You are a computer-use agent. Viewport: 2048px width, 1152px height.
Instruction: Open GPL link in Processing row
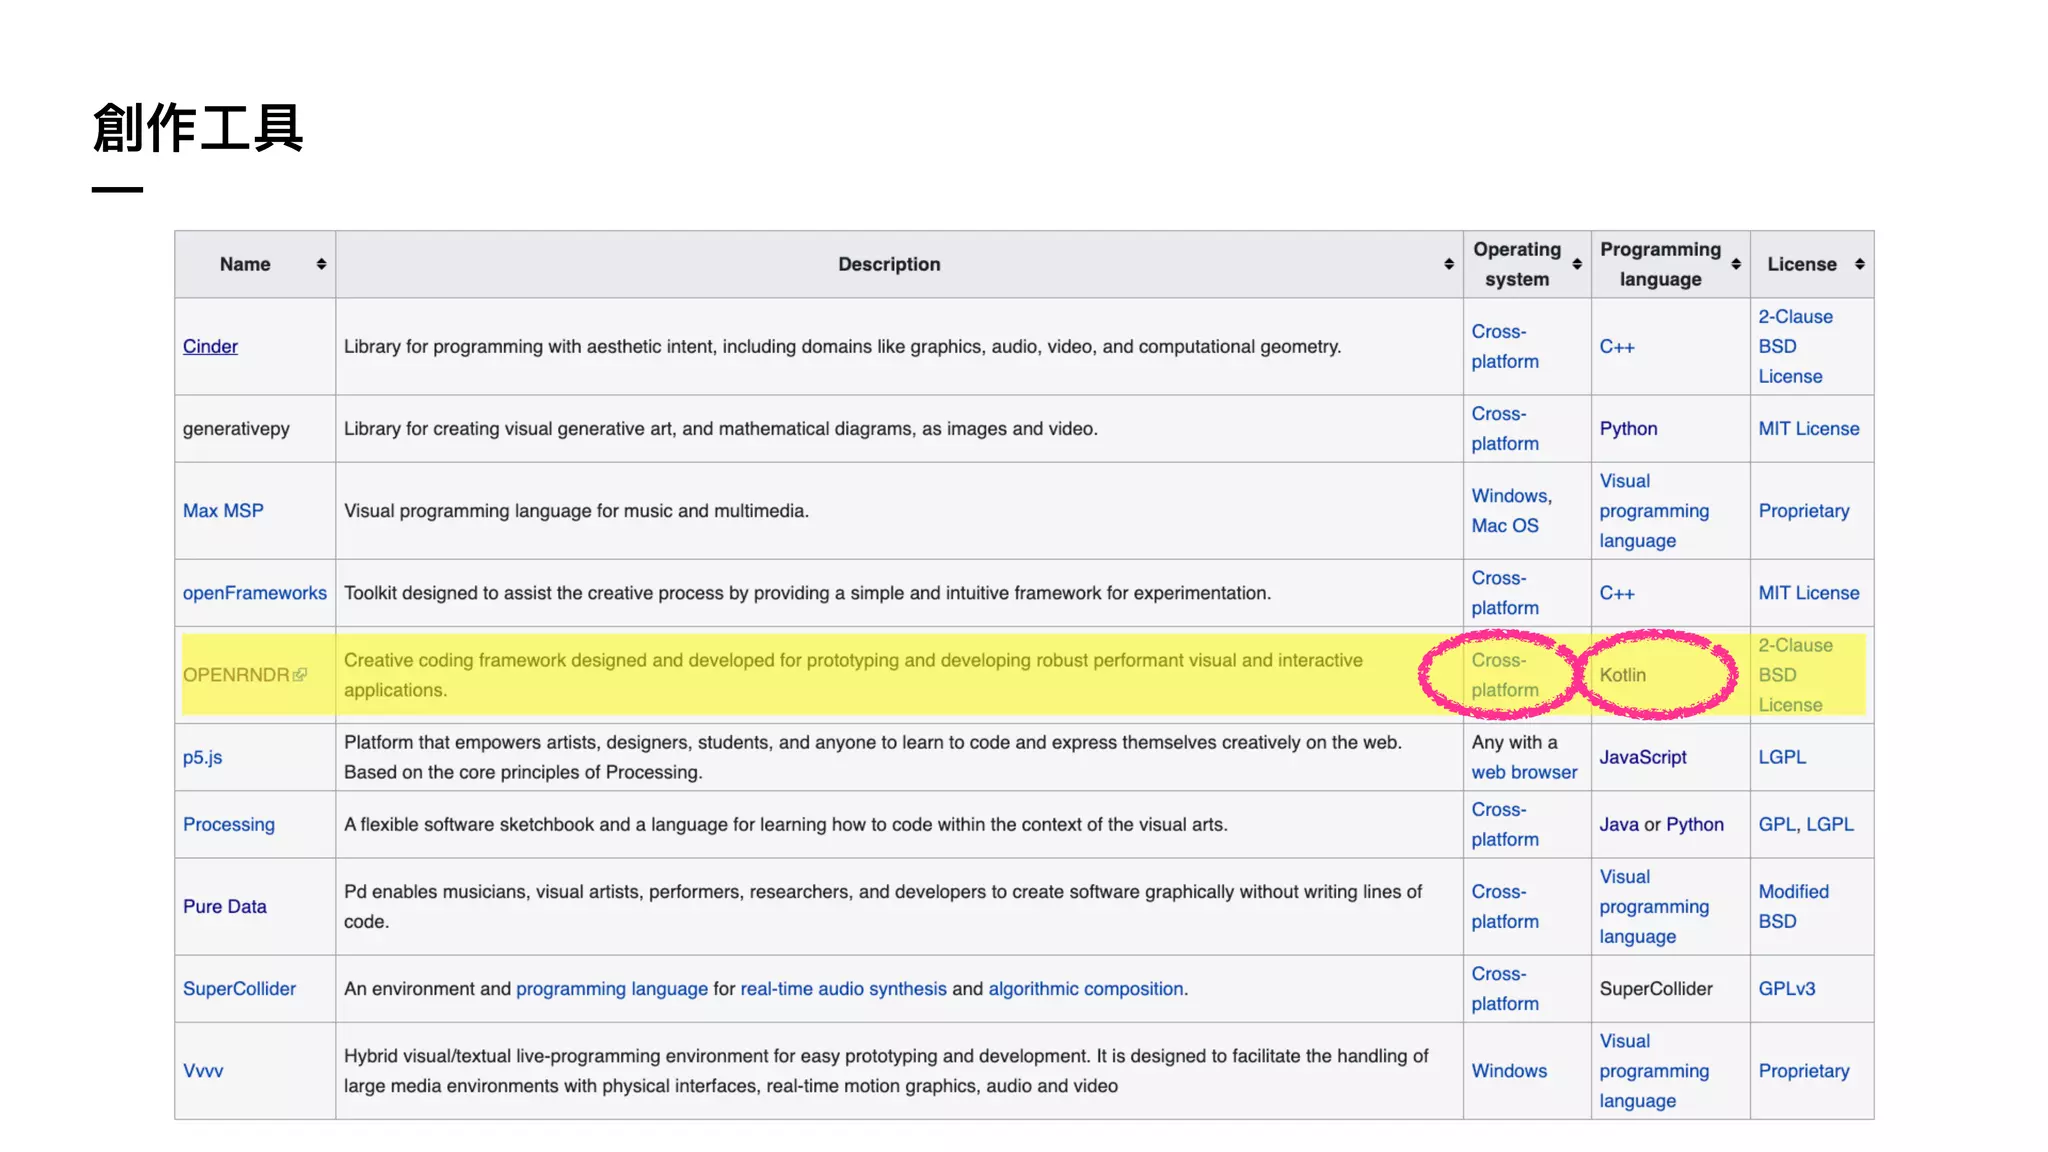pyautogui.click(x=1776, y=824)
